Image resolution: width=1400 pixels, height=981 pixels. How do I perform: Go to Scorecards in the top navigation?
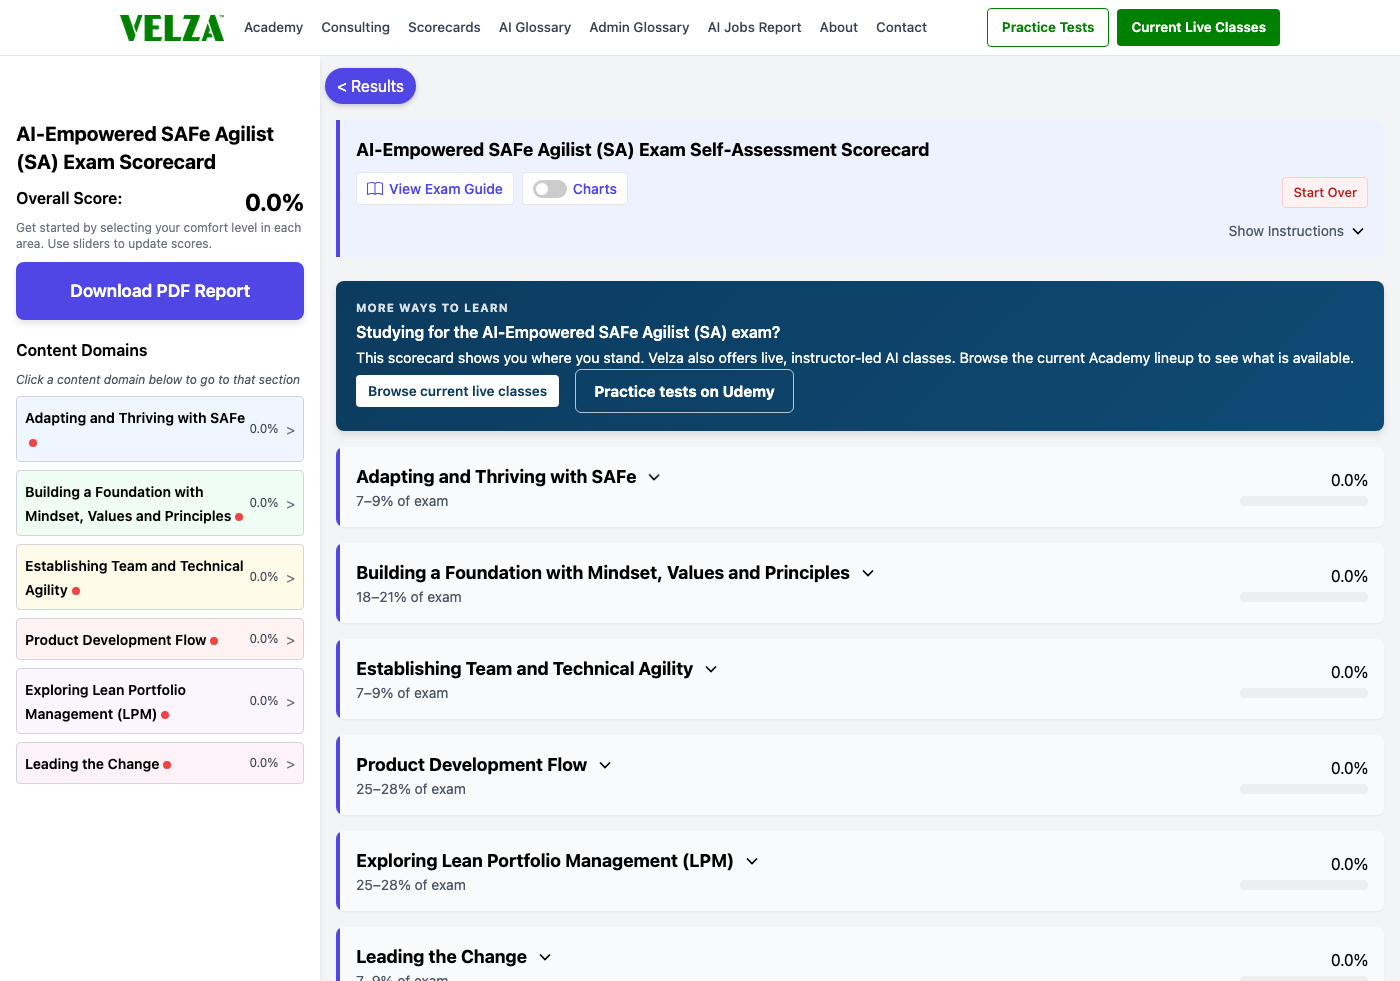tap(444, 28)
